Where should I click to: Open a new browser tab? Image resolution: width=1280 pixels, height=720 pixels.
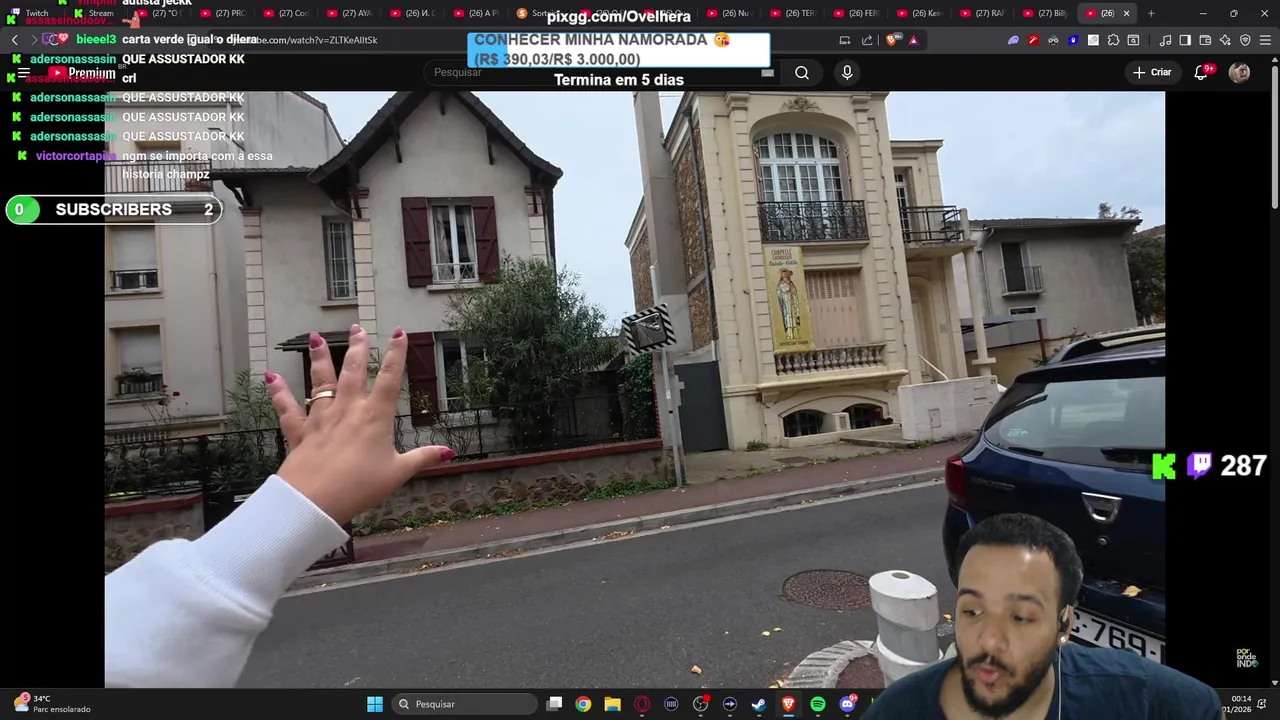[1151, 13]
